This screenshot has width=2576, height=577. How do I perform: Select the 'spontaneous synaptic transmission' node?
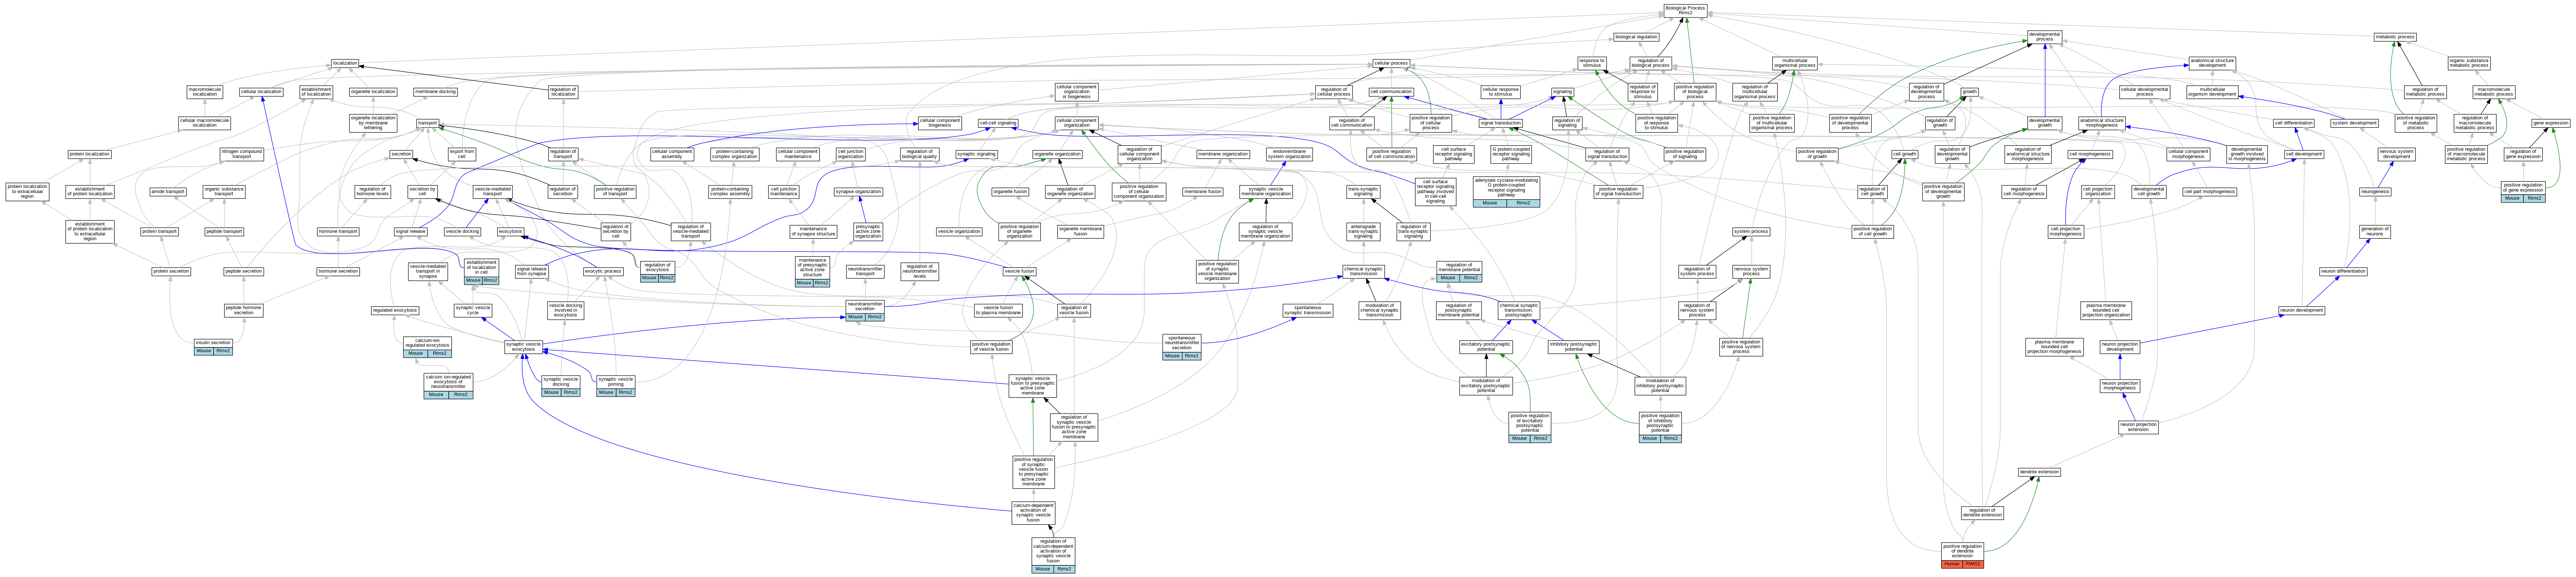(1307, 311)
